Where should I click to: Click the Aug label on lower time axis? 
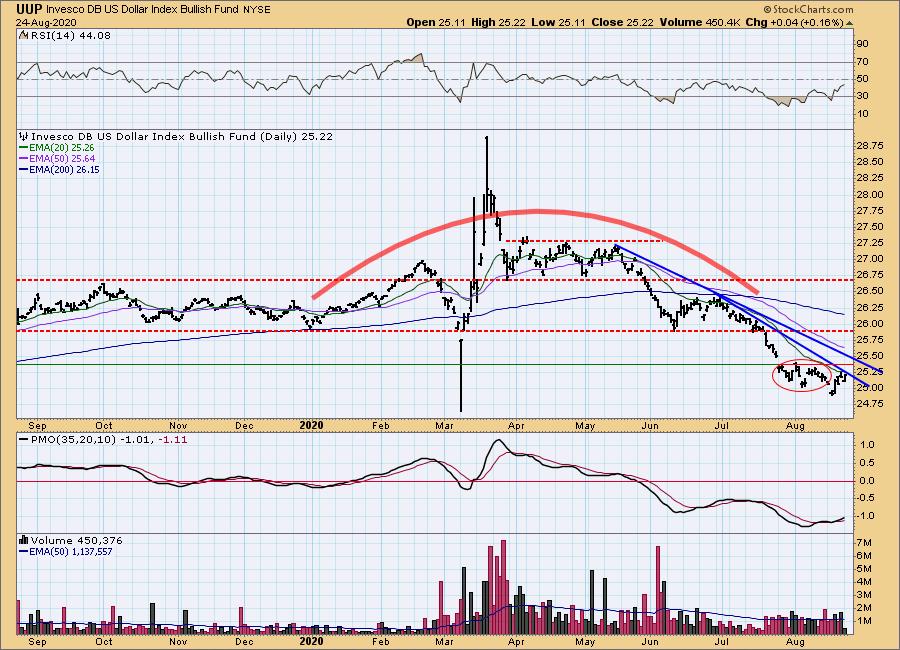click(x=795, y=641)
